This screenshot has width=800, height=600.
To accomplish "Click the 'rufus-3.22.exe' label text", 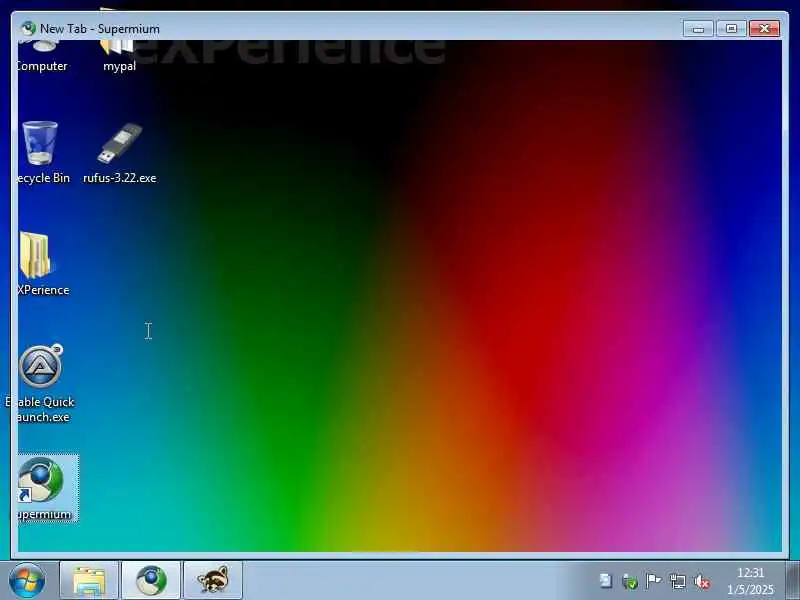I will [120, 178].
